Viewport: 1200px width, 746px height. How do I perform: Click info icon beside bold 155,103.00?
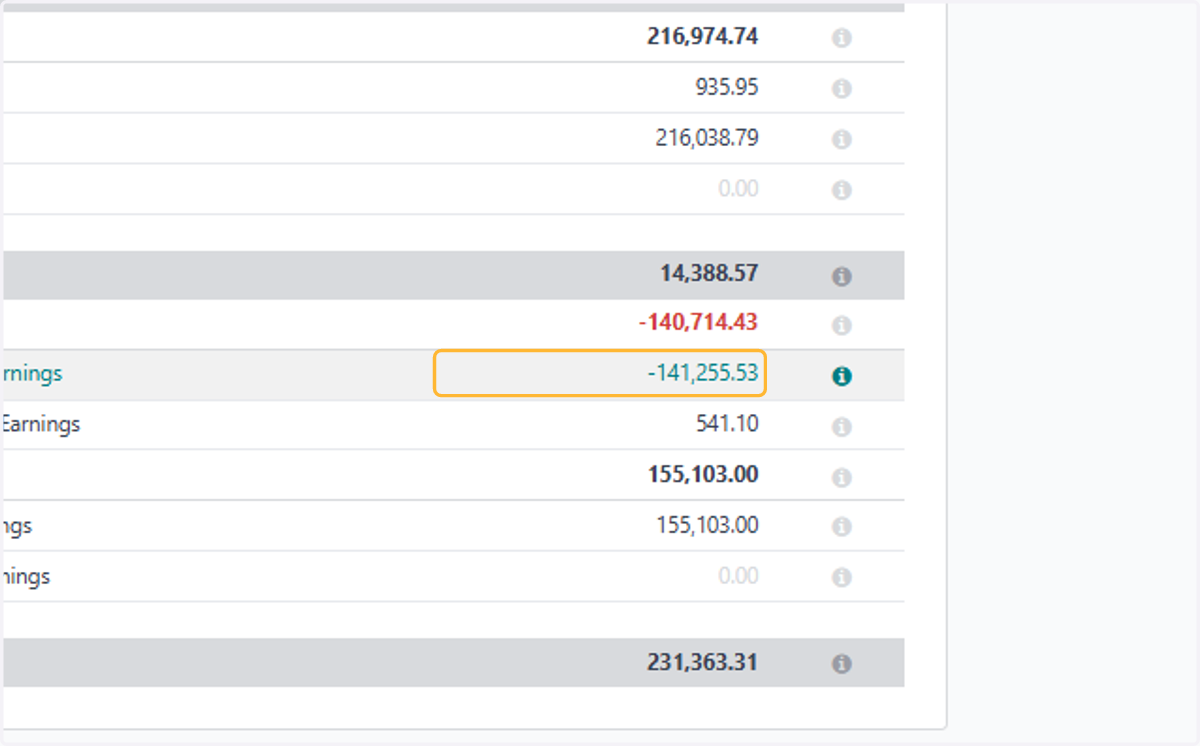842,477
